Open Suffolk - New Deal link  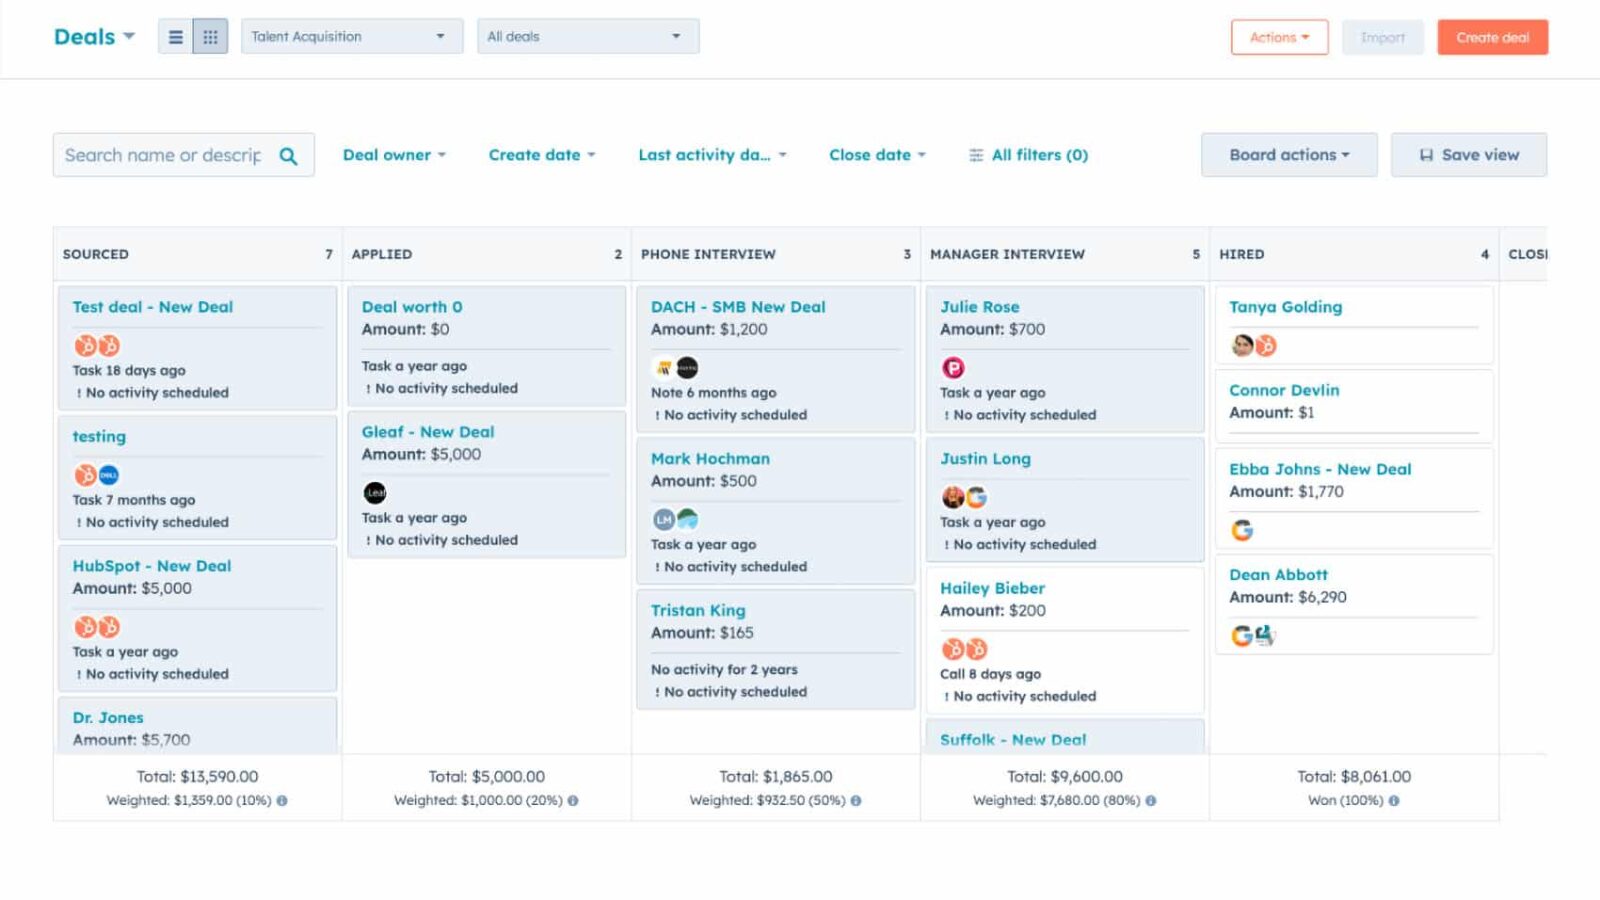pyautogui.click(x=1013, y=740)
